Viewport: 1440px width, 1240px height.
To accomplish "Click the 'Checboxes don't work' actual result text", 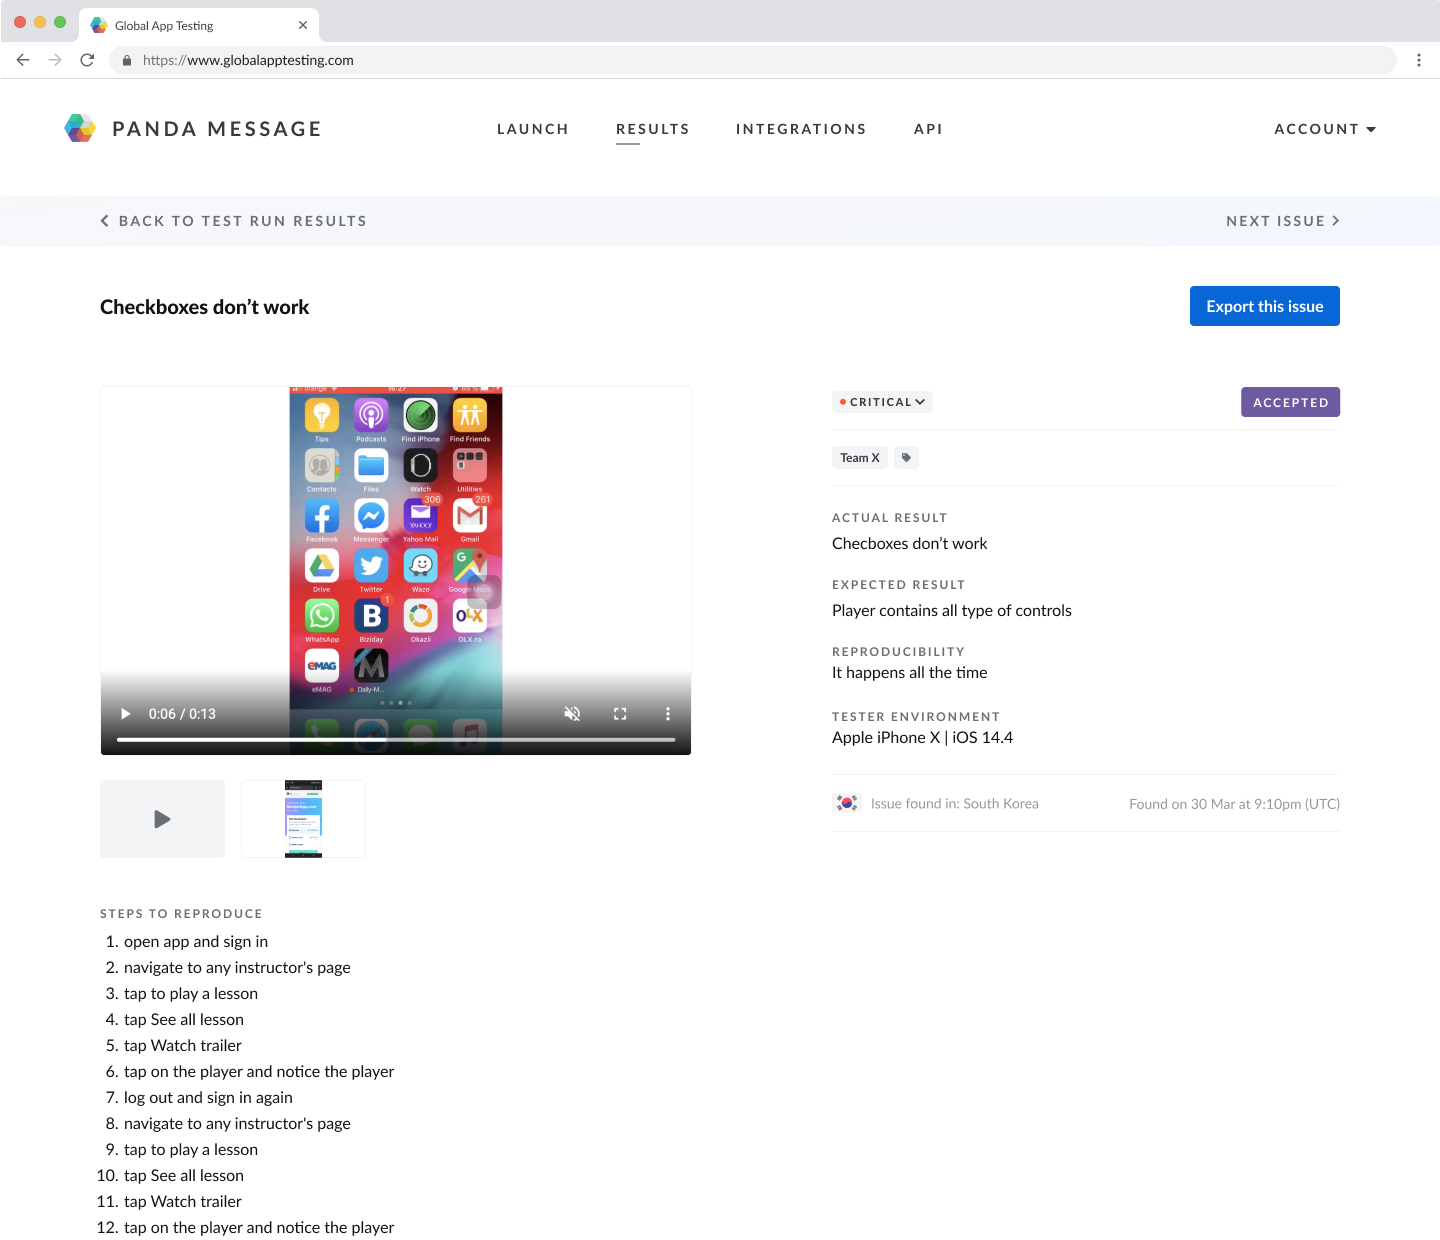I will [x=910, y=544].
